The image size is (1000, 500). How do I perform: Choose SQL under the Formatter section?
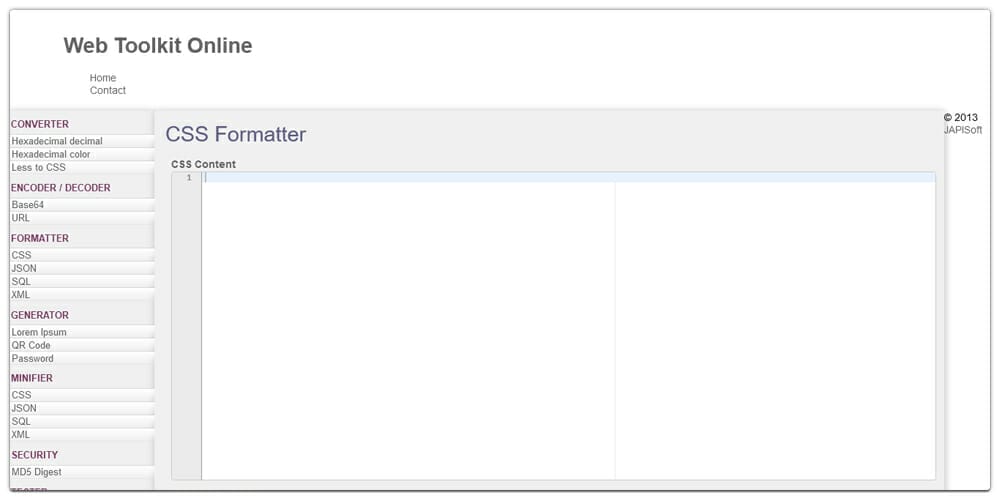(21, 282)
